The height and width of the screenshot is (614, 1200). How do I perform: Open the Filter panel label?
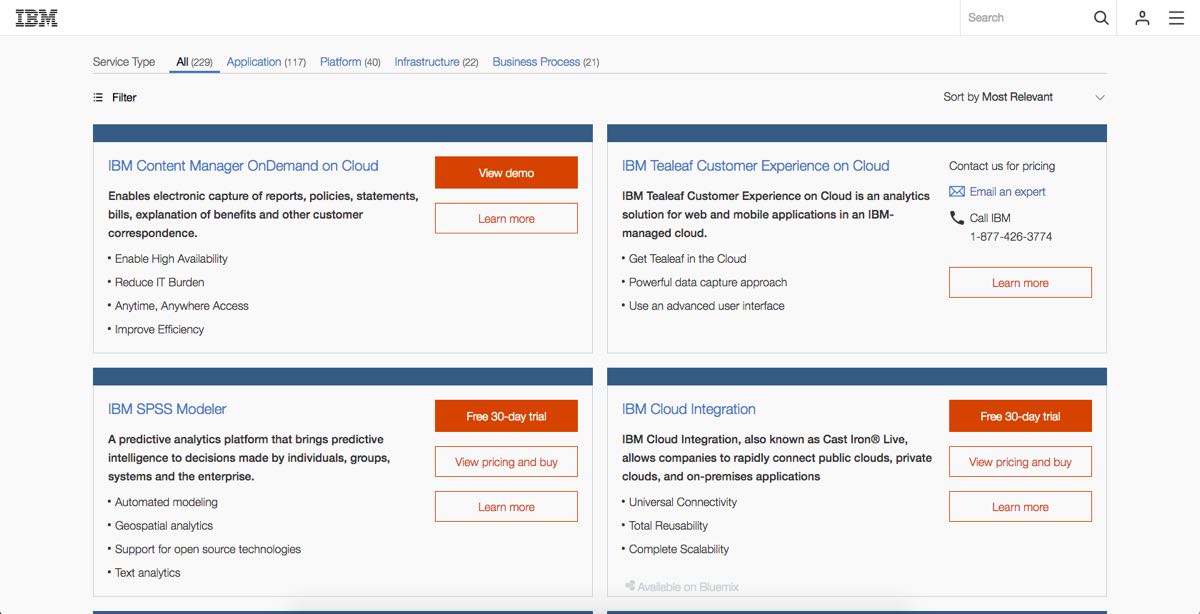coord(124,97)
